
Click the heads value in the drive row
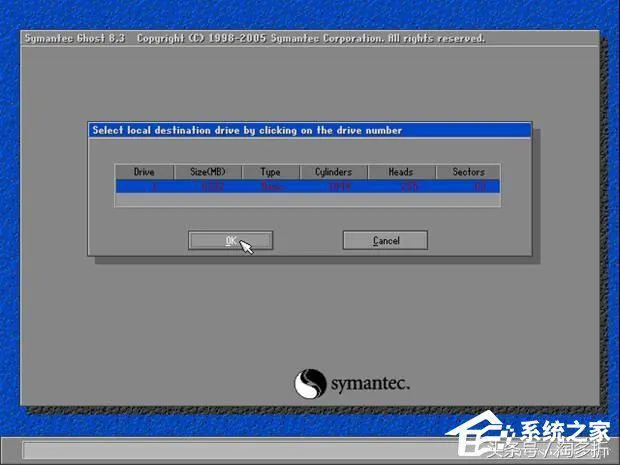click(407, 186)
